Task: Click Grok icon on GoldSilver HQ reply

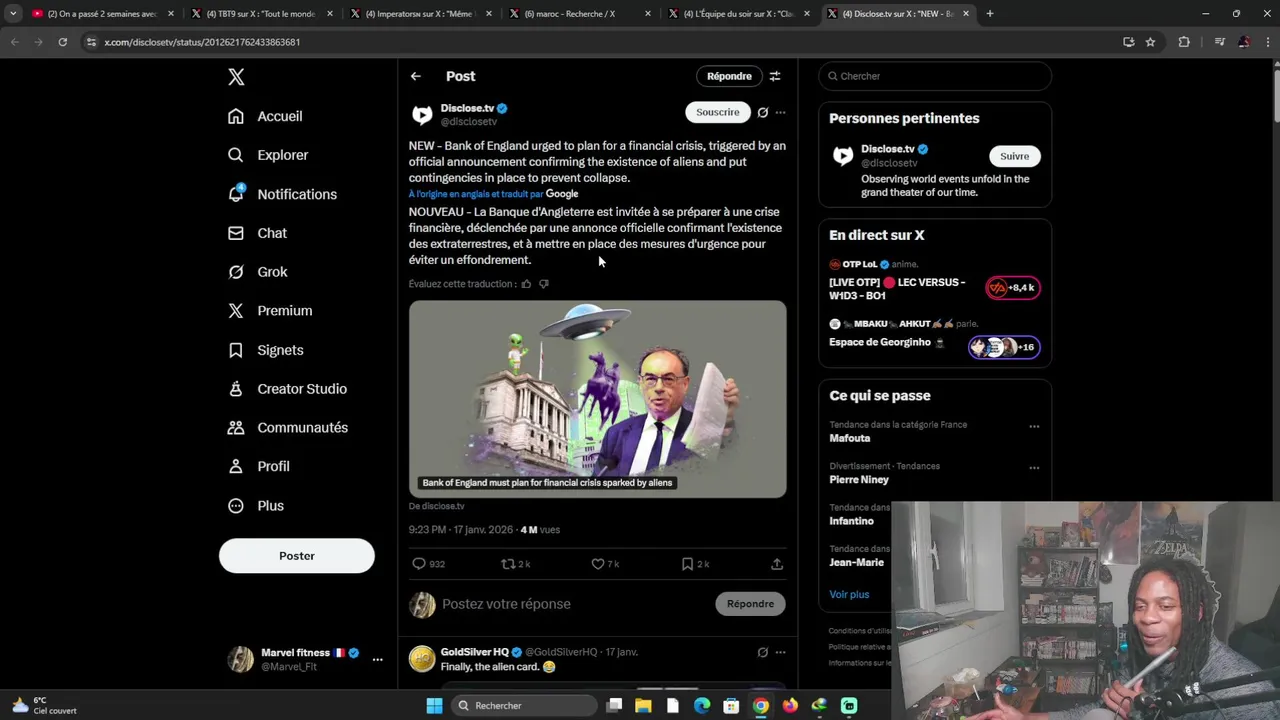Action: pyautogui.click(x=762, y=652)
